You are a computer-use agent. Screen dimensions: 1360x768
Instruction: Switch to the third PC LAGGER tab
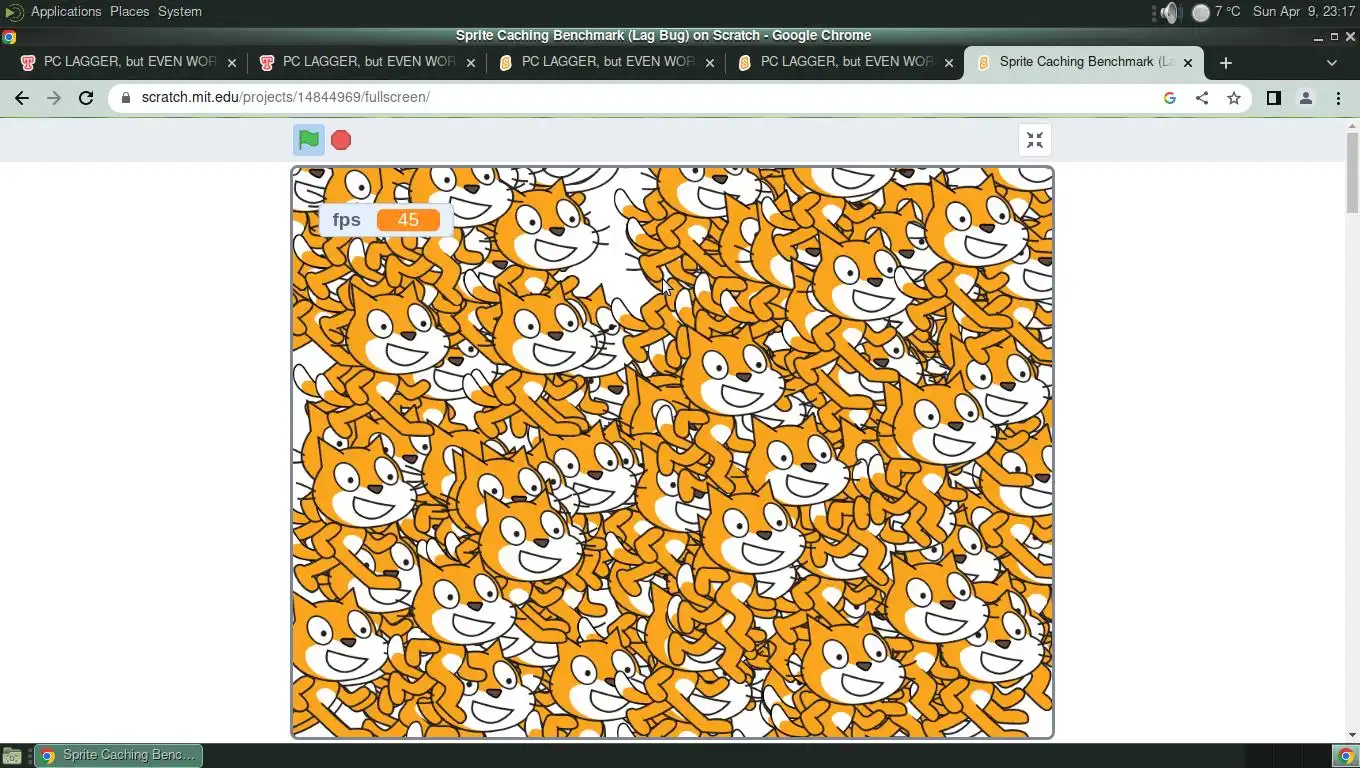tap(607, 62)
